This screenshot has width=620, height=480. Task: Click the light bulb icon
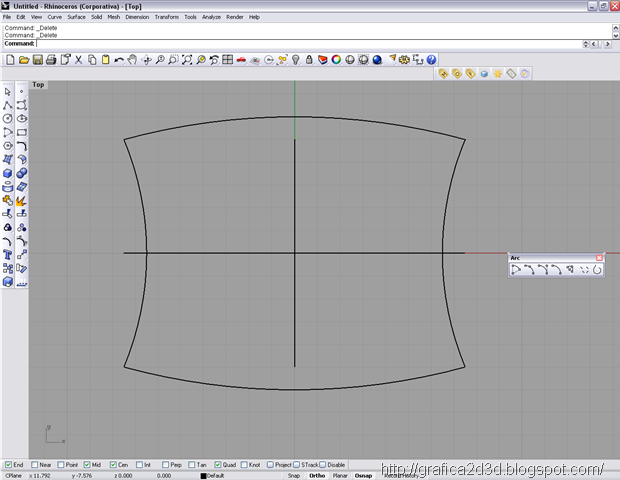[x=295, y=60]
